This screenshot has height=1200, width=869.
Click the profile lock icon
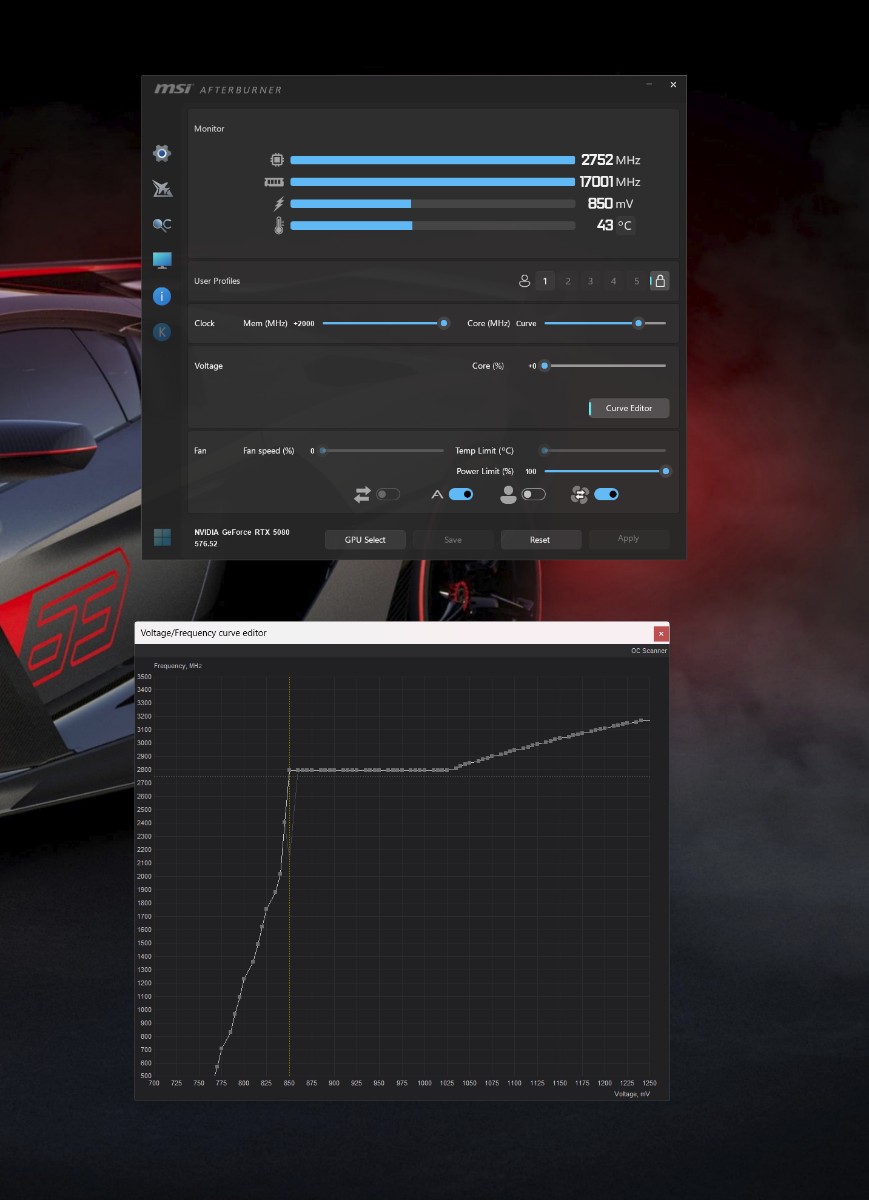660,281
